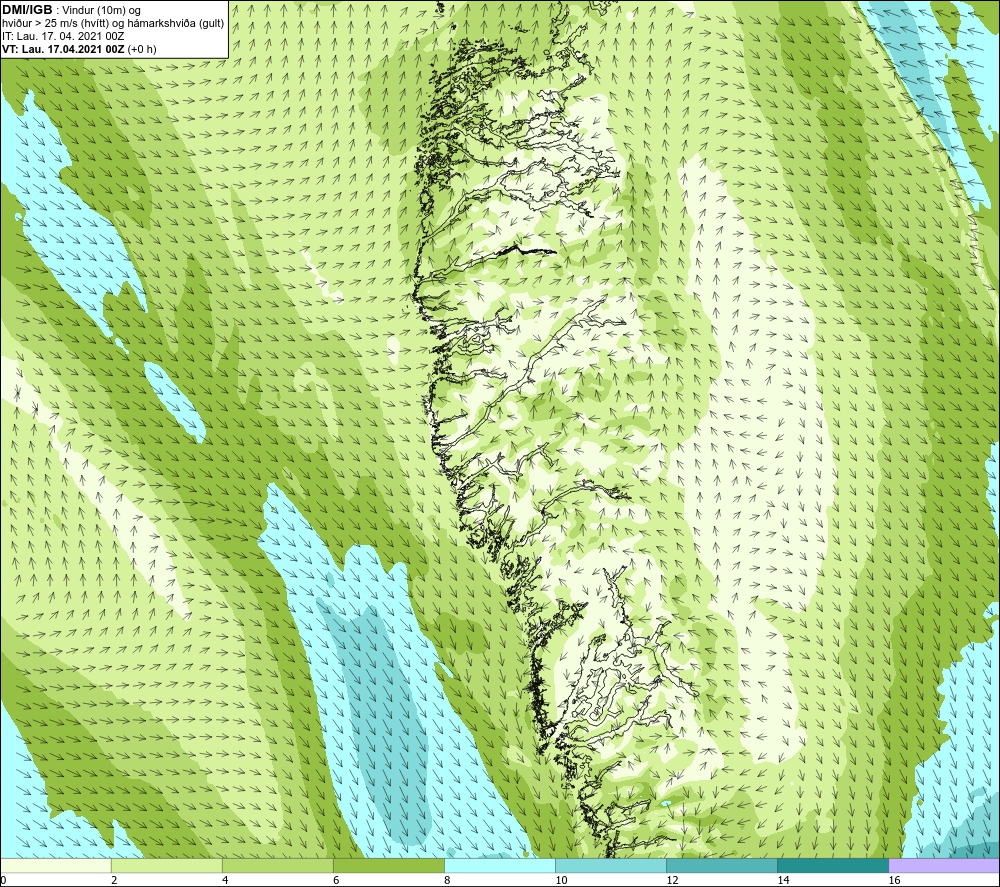Viewport: 1000px width, 887px height.
Task: Click the legend scale label "8"
Action: [447, 881]
